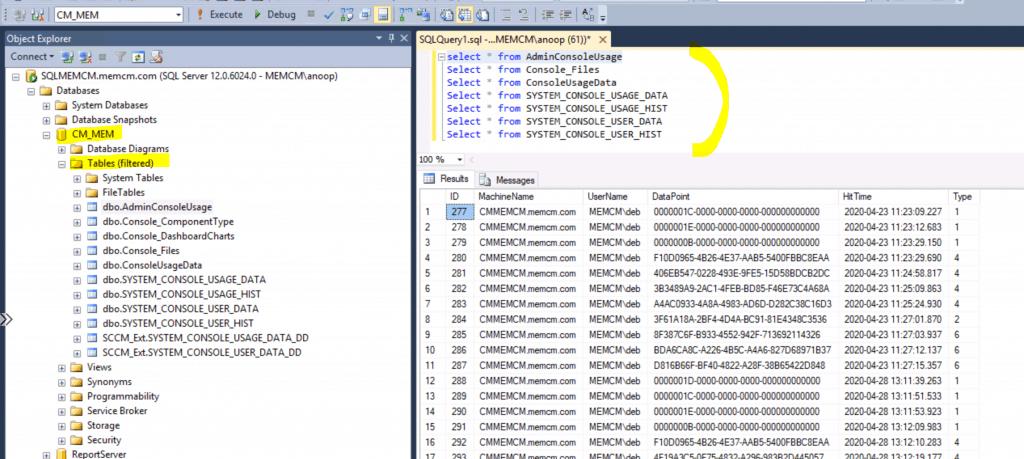
Task: Open the Object Explorer window position menu
Action: click(x=379, y=39)
